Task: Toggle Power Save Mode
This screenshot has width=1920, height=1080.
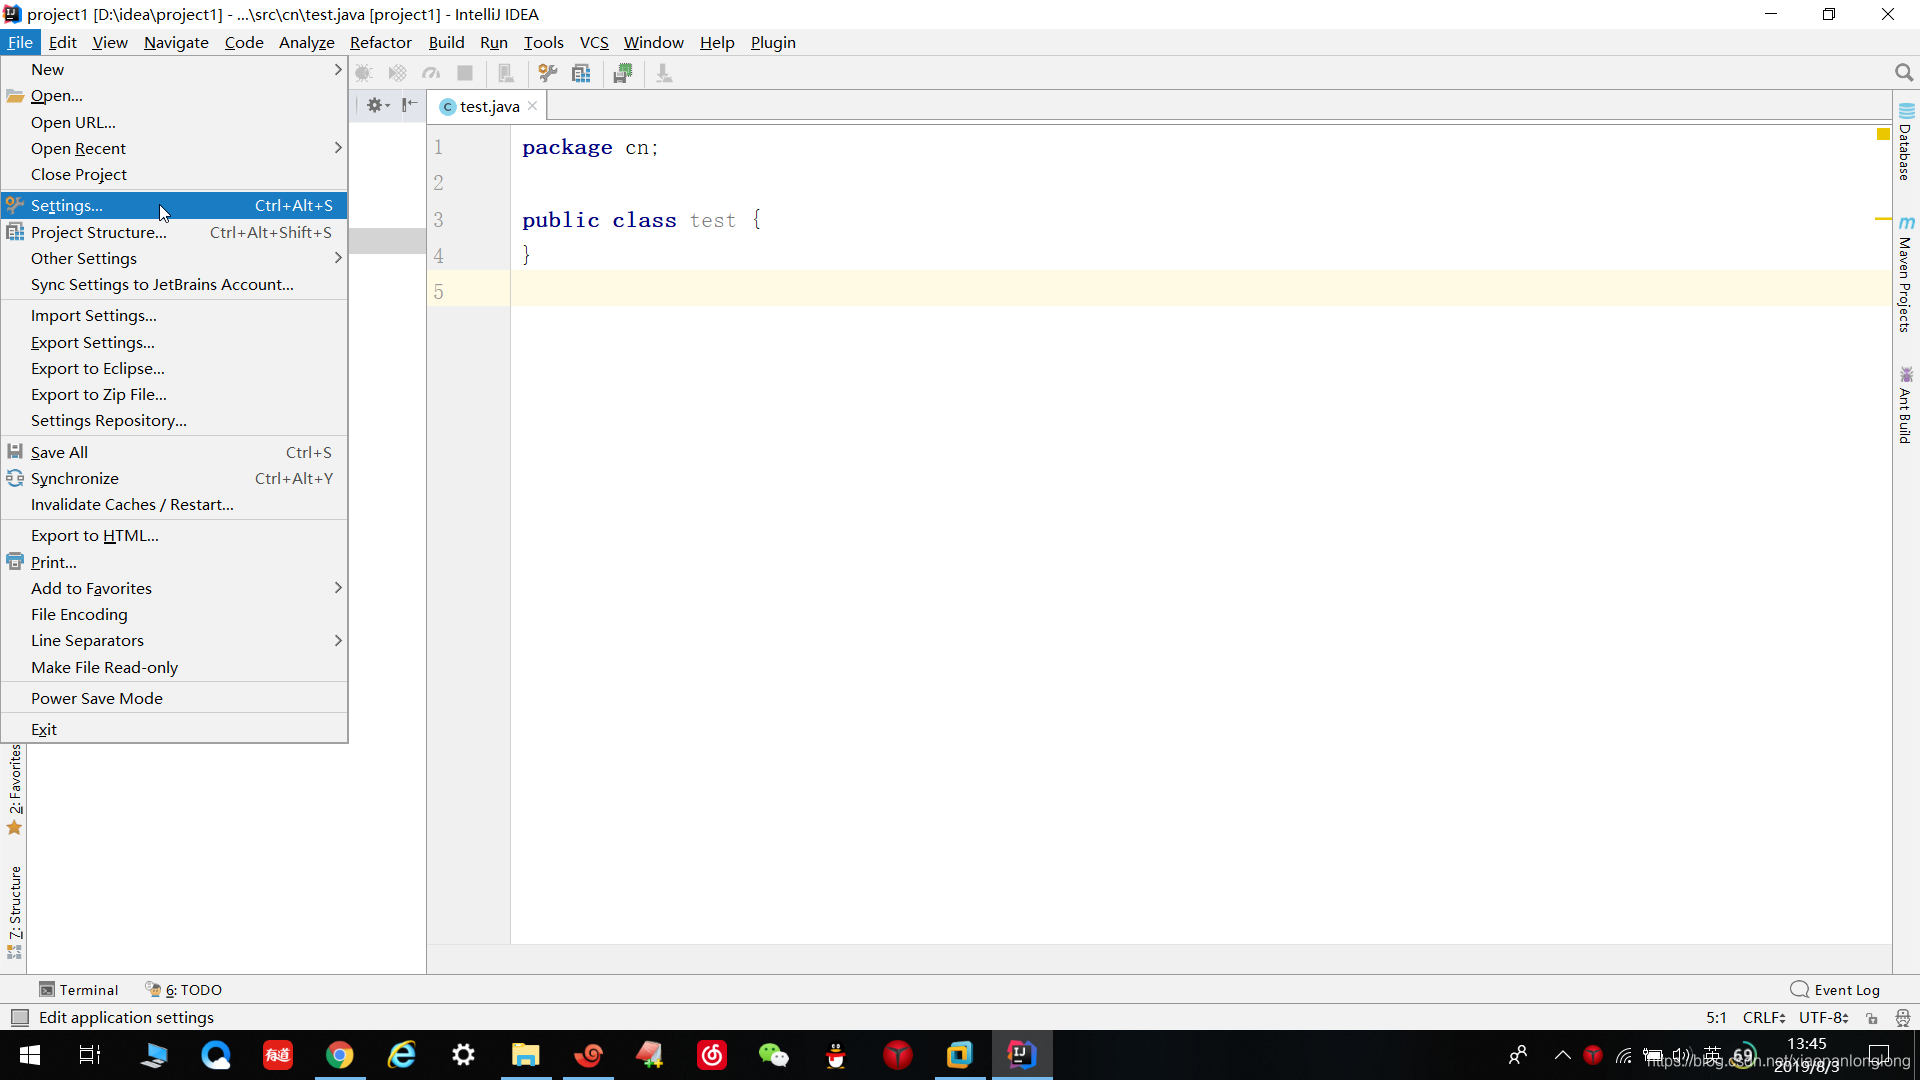Action: pos(174,698)
